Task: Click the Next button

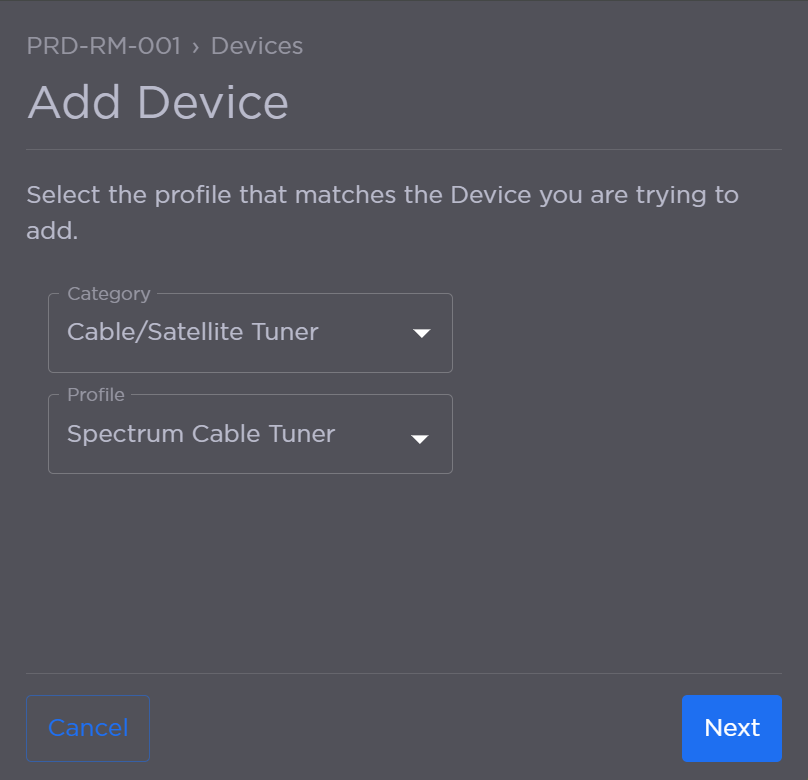Action: pyautogui.click(x=731, y=728)
